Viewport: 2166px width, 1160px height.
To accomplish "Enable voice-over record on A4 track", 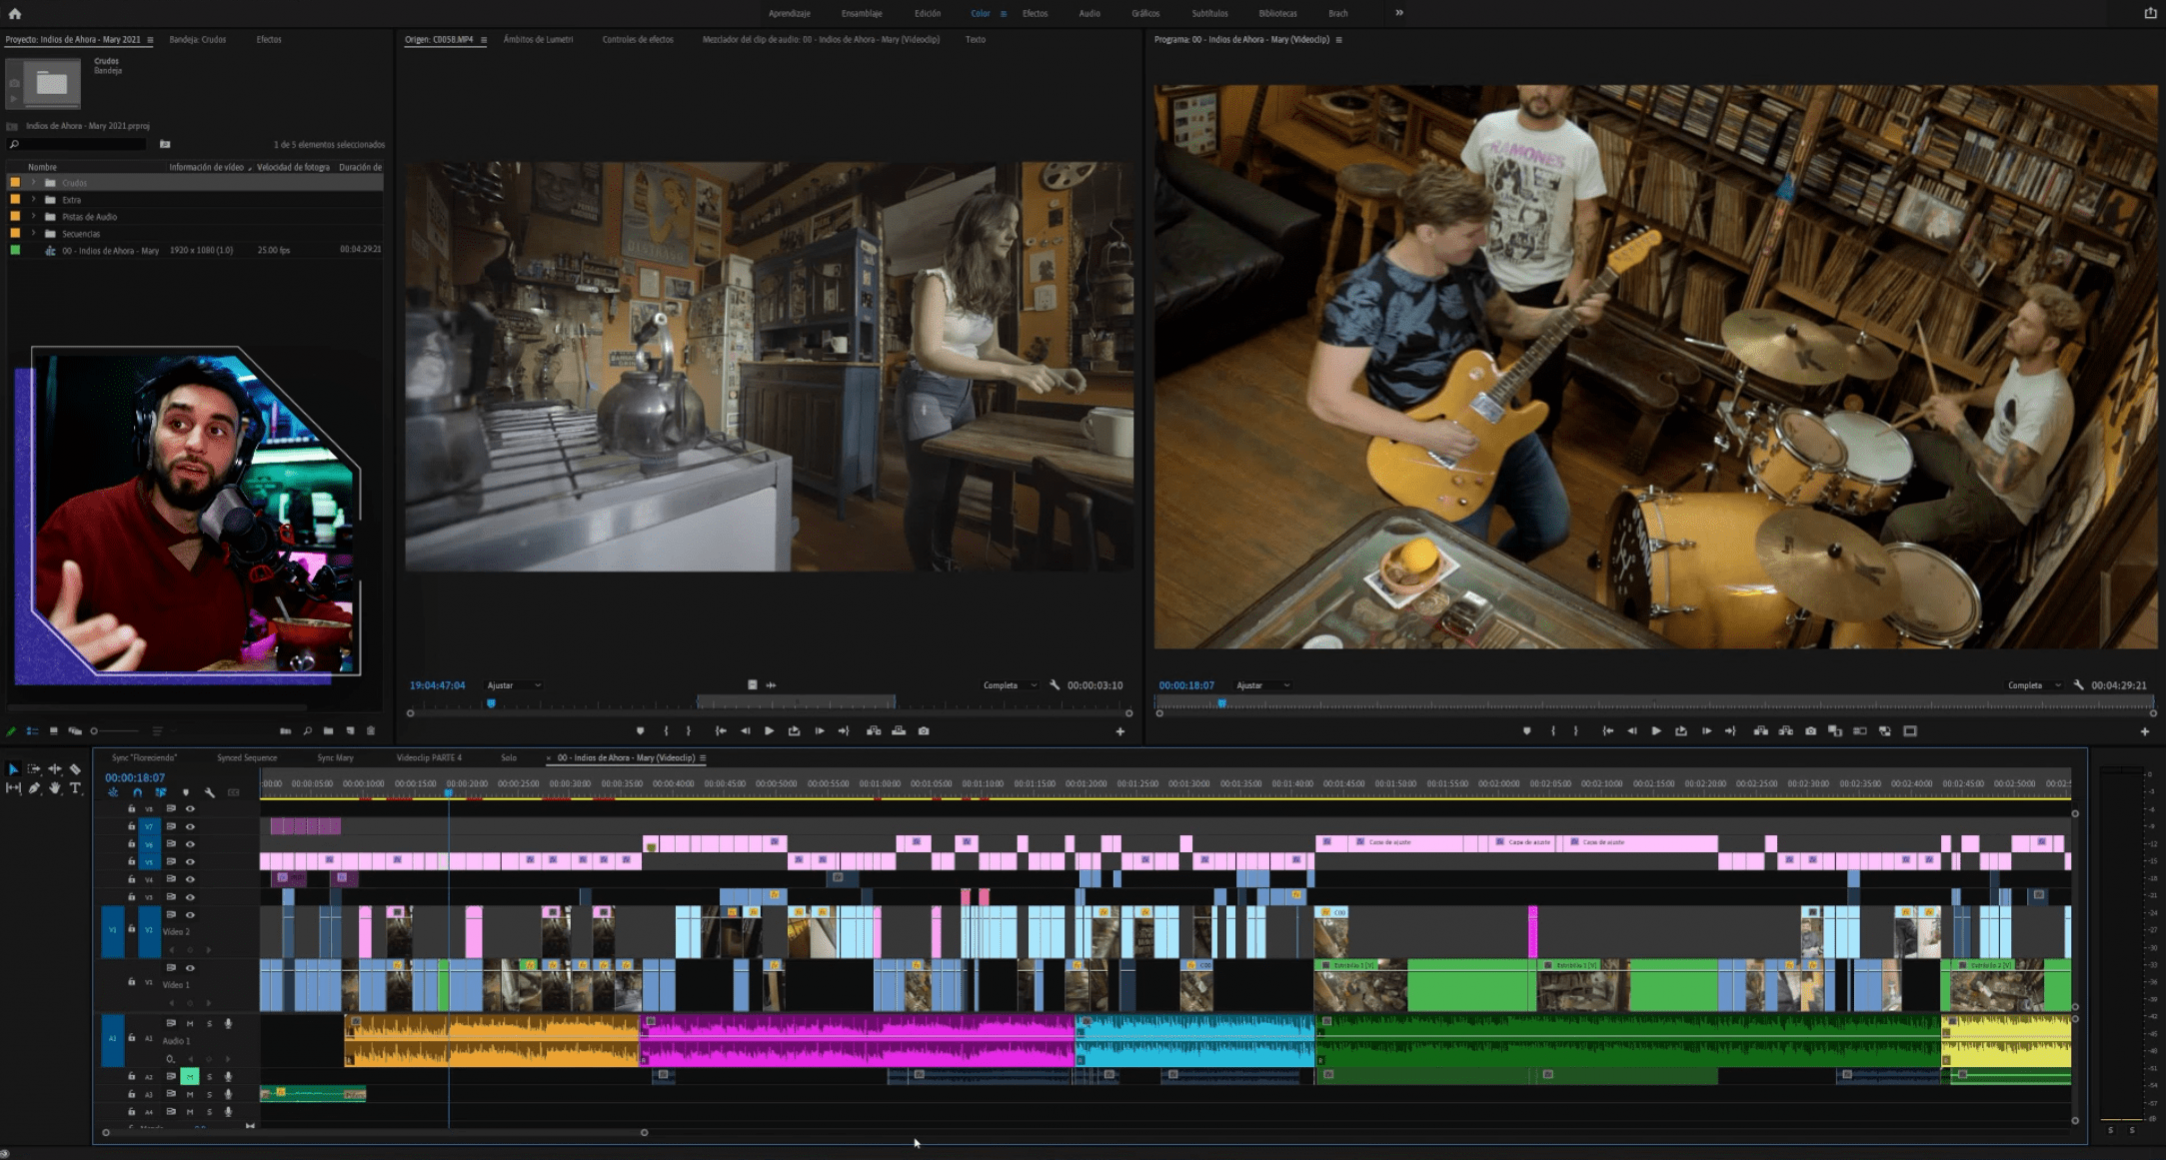I will 229,1111.
